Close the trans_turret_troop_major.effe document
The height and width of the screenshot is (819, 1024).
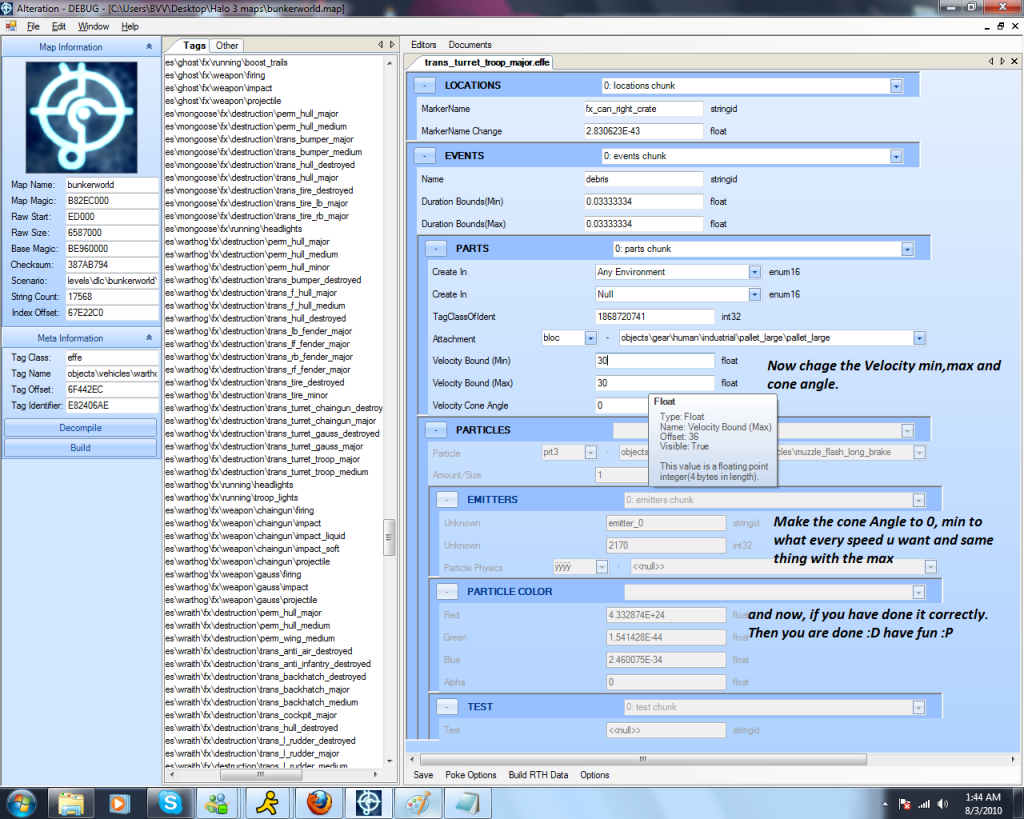tap(1014, 61)
